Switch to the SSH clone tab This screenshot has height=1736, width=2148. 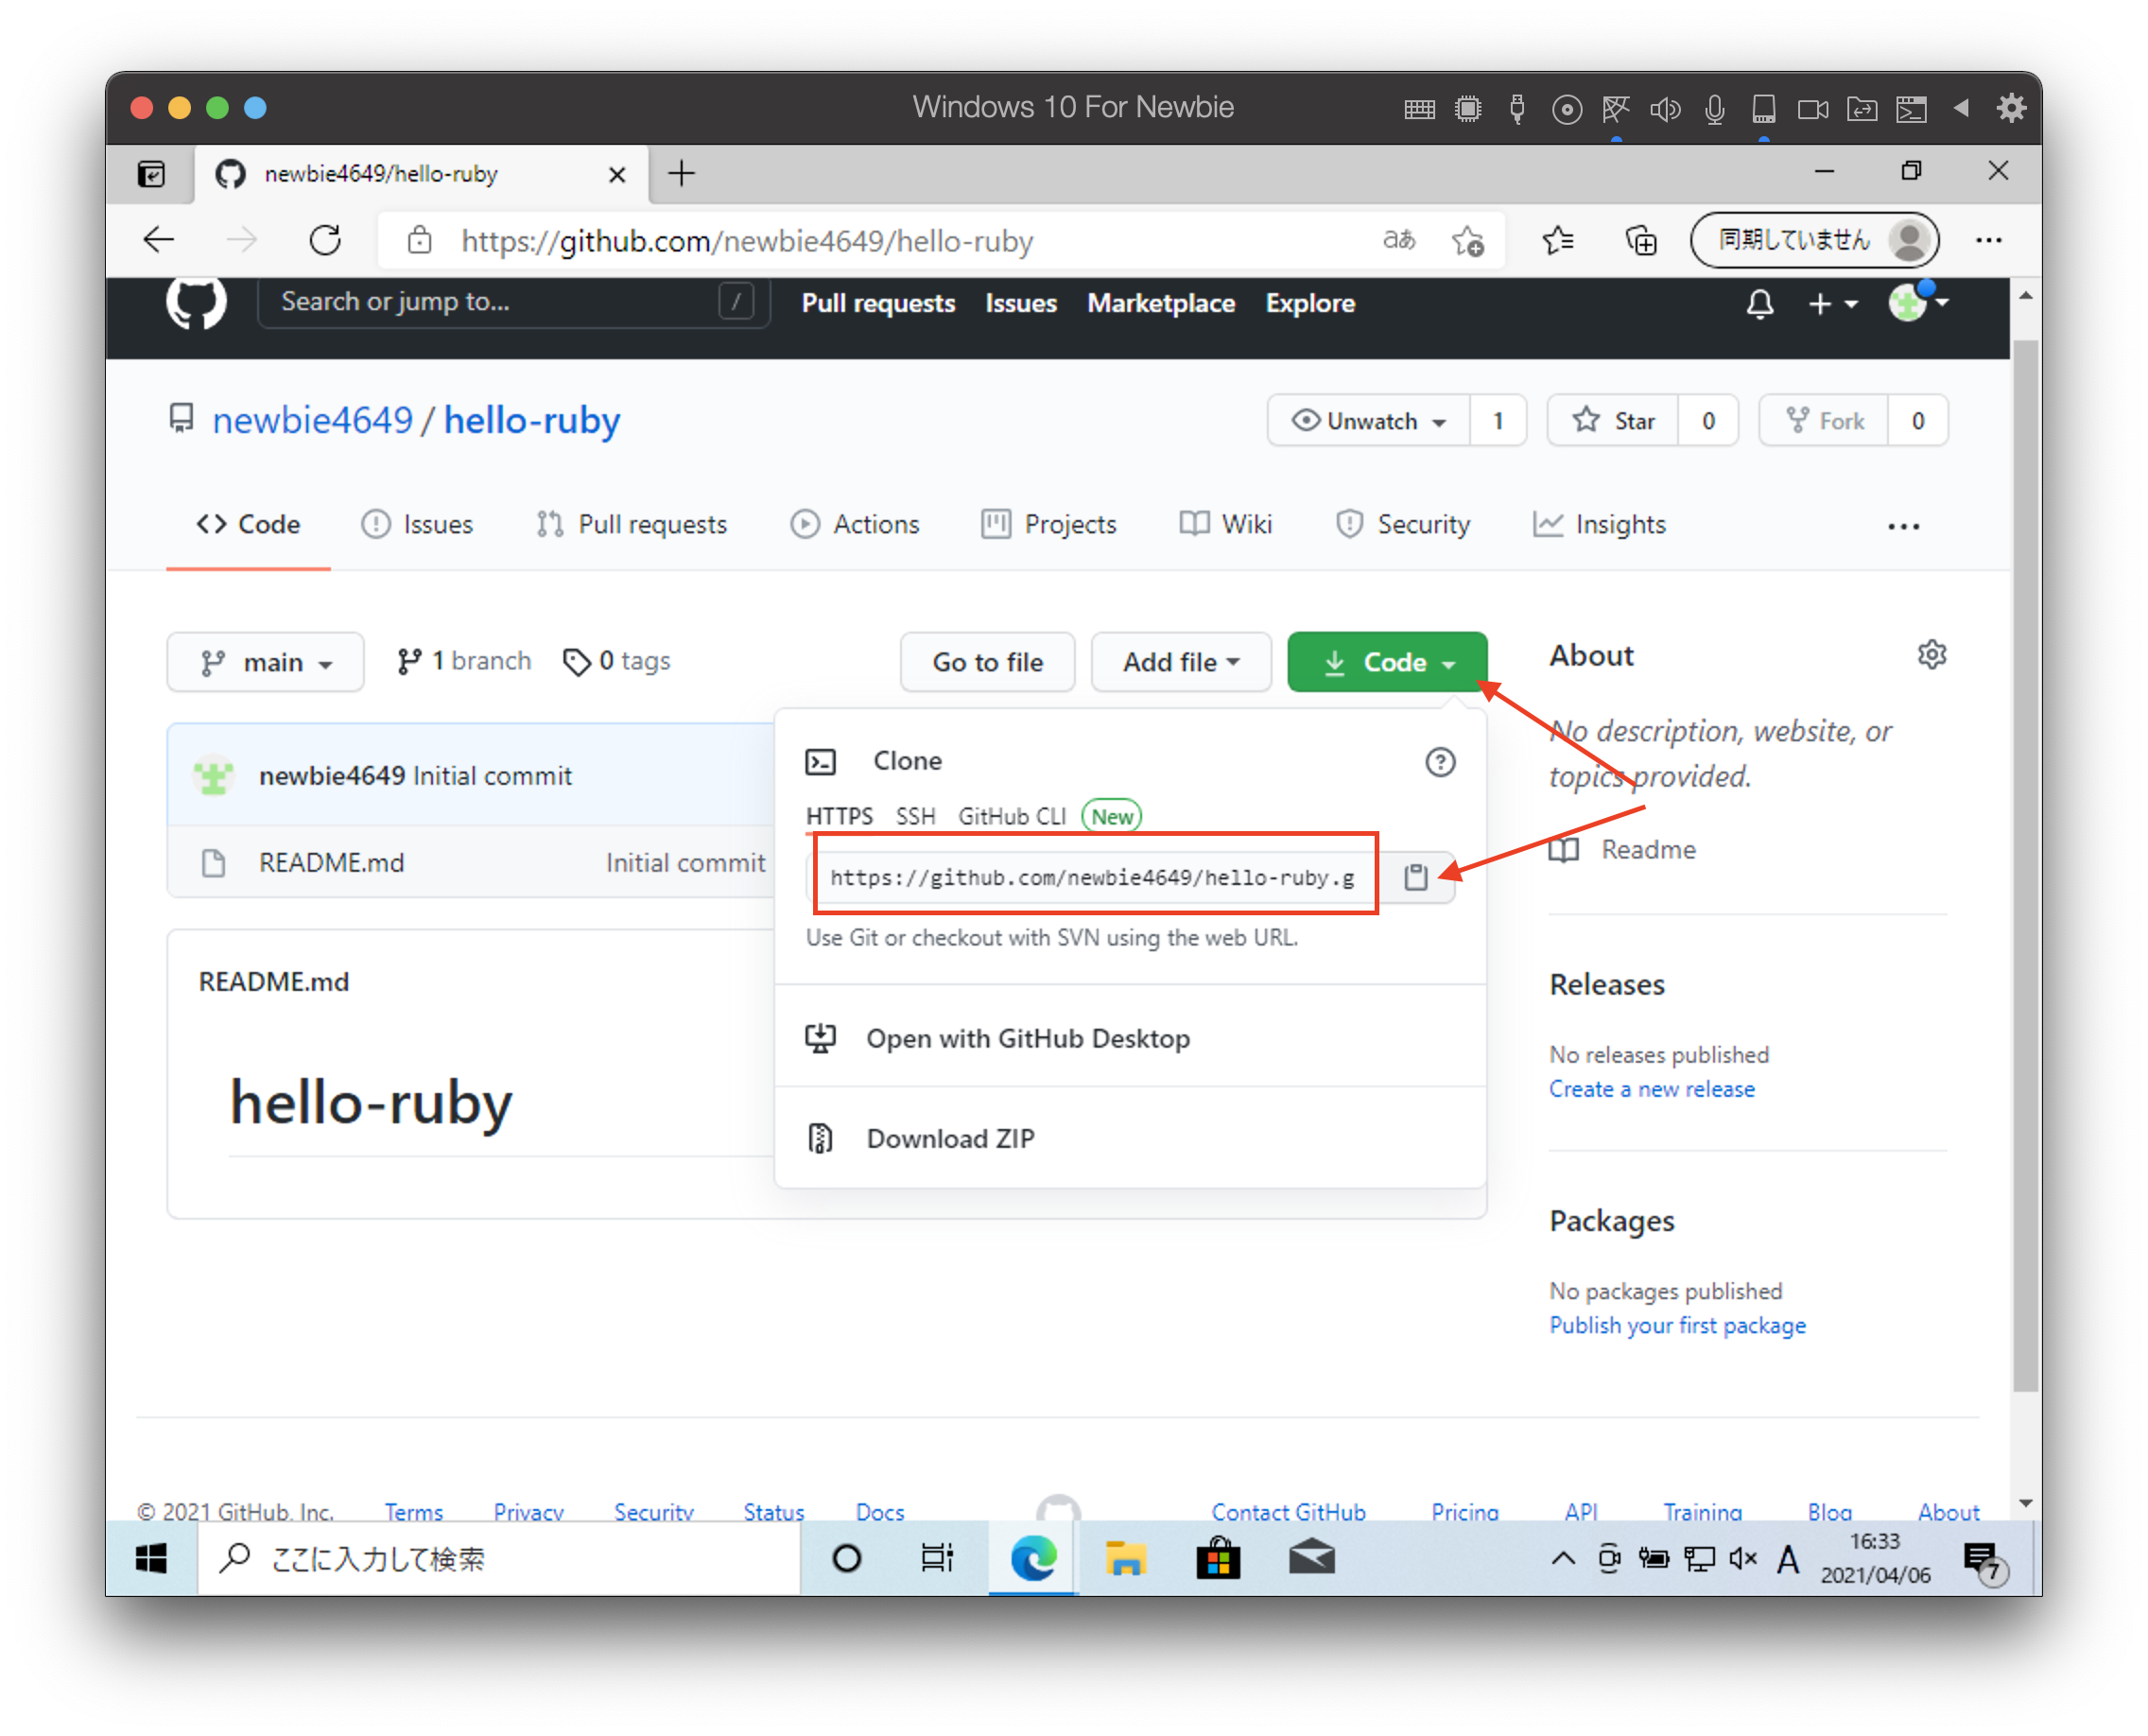(x=915, y=815)
